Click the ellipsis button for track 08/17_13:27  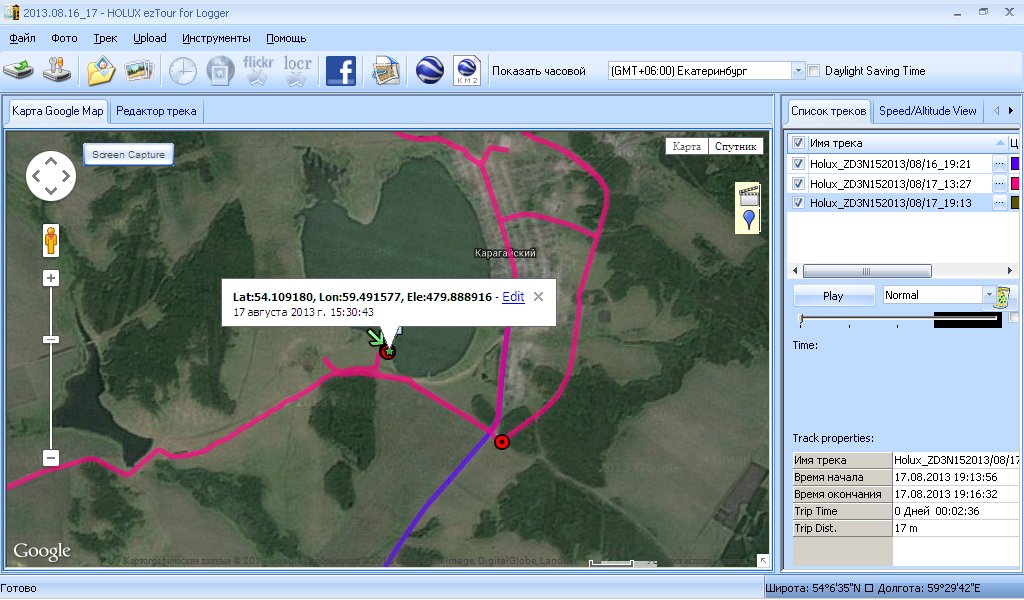point(999,183)
